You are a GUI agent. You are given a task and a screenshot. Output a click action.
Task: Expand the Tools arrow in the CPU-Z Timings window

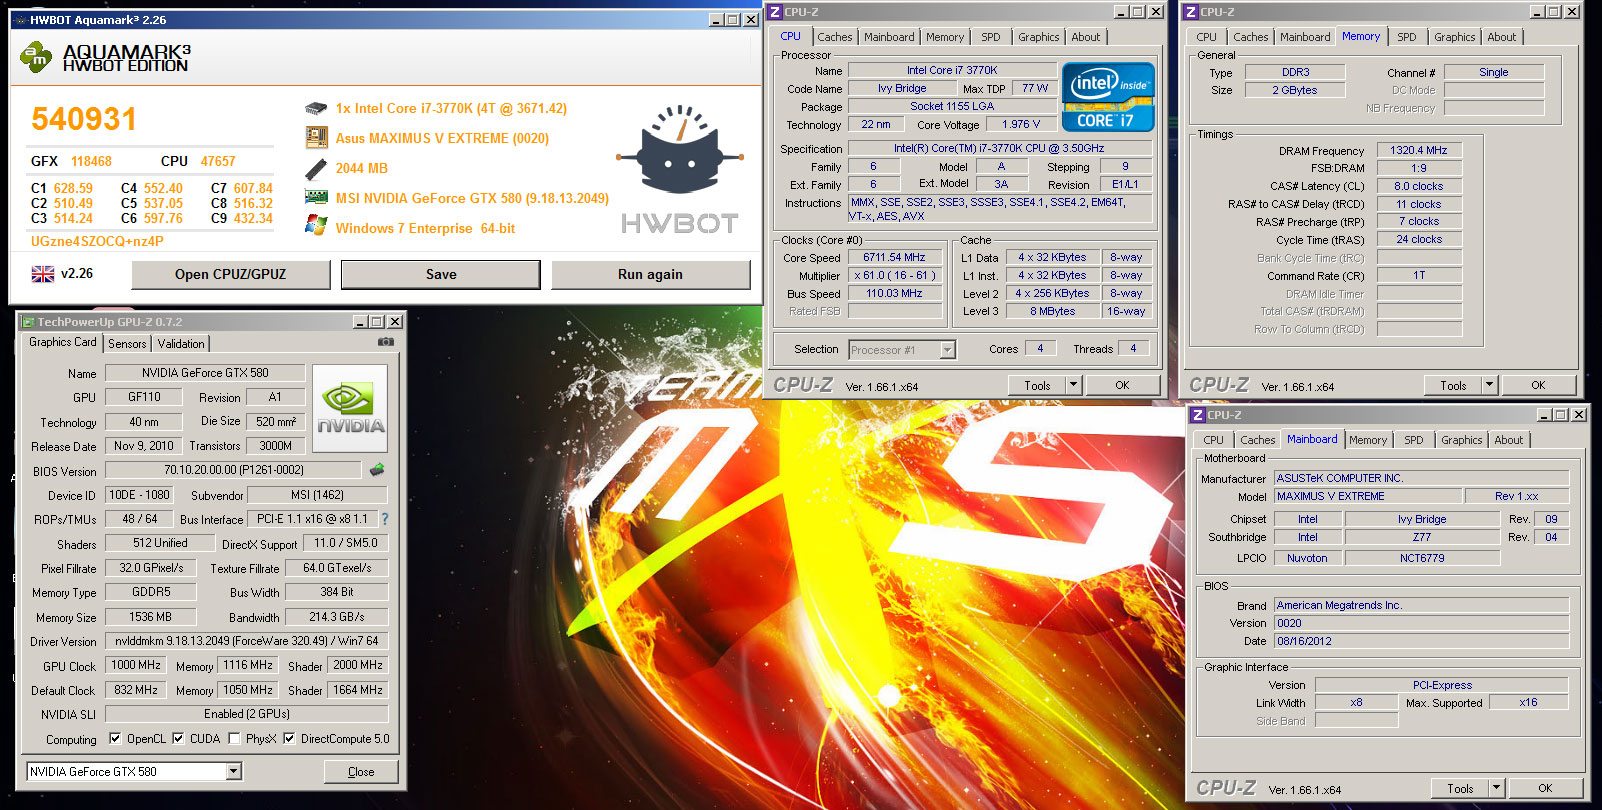click(x=1489, y=385)
